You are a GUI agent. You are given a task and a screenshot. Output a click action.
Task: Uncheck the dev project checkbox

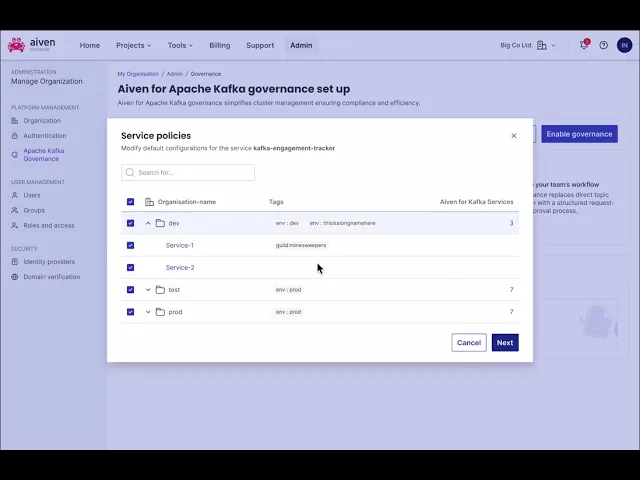point(130,223)
